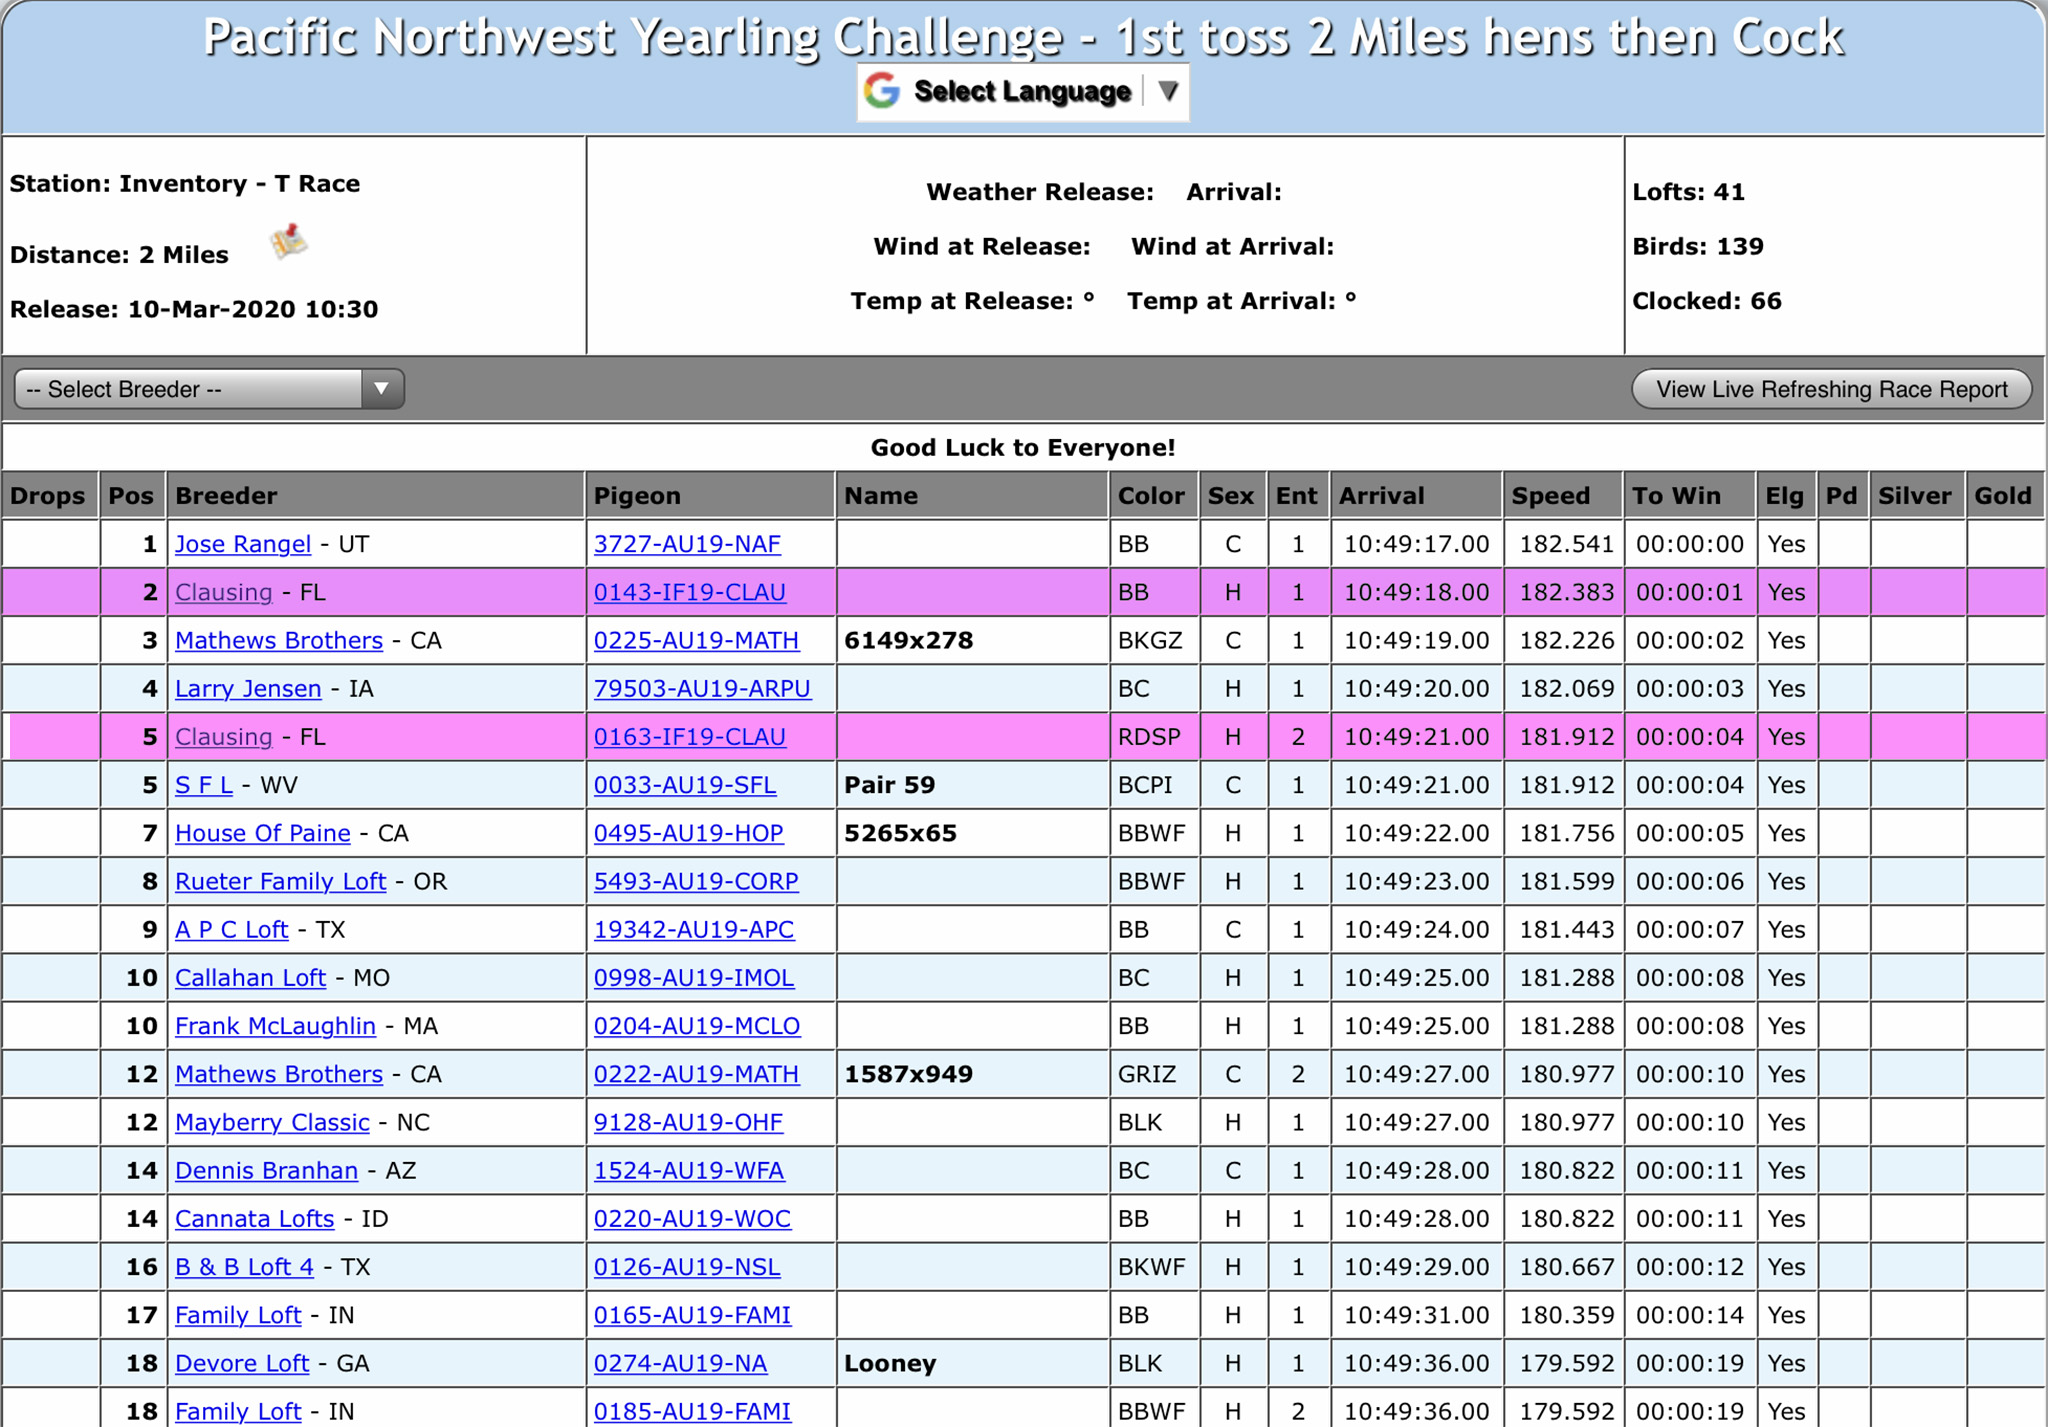Open House Of Paine breeder link
The height and width of the screenshot is (1427, 2048).
(263, 833)
